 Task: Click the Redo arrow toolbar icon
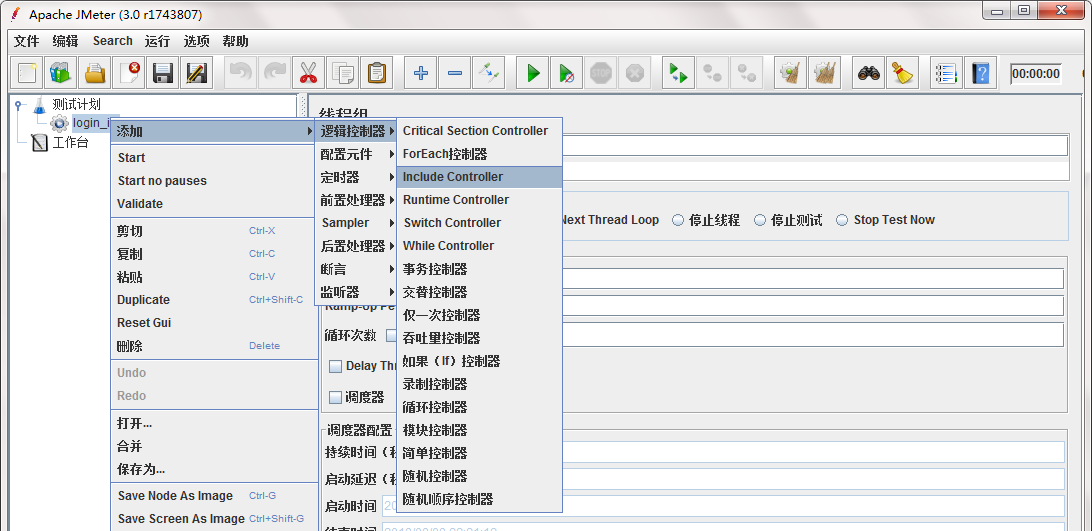point(274,72)
